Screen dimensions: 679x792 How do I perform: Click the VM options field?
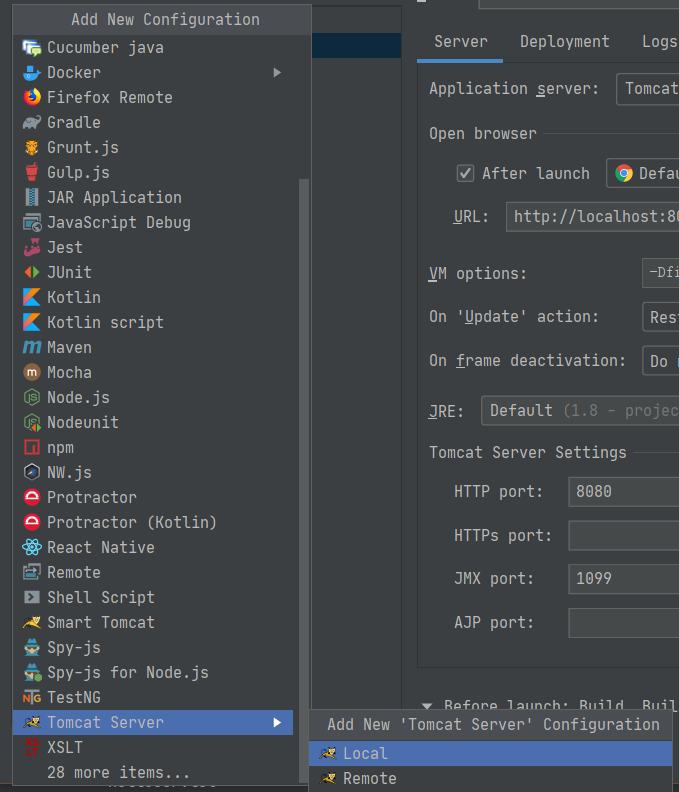pos(661,273)
